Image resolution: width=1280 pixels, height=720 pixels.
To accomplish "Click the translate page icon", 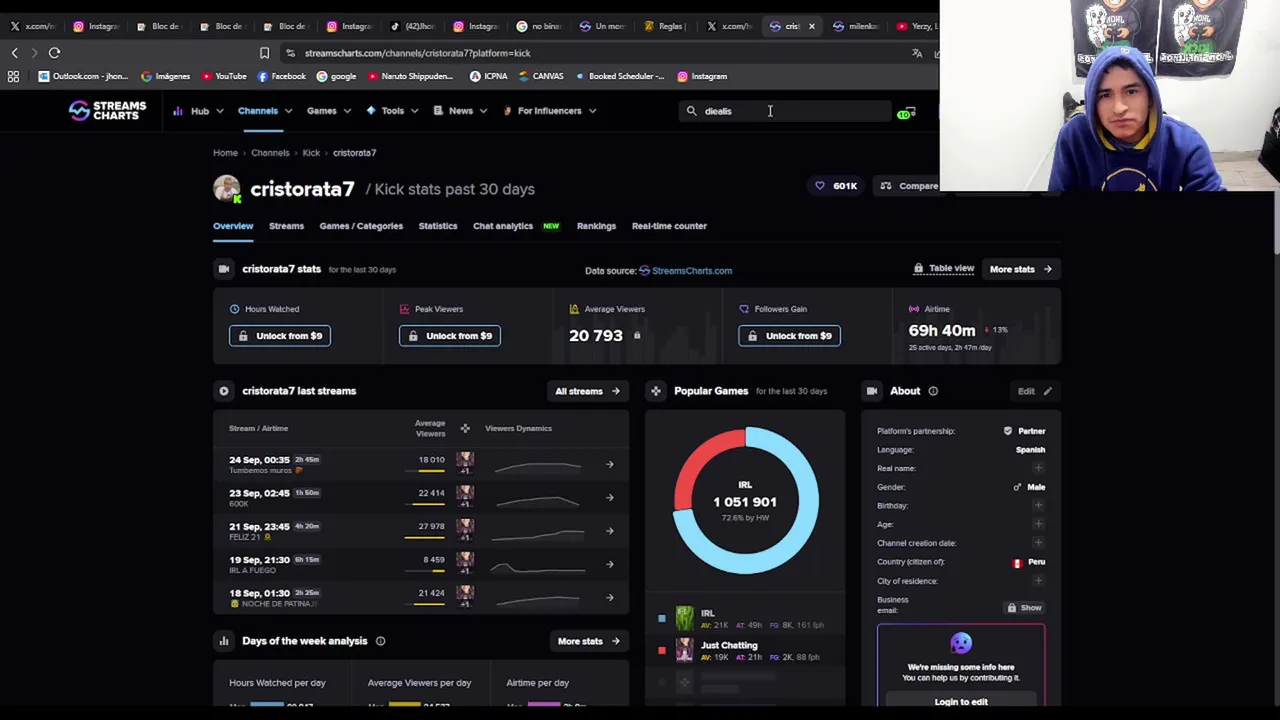I will pos(916,53).
